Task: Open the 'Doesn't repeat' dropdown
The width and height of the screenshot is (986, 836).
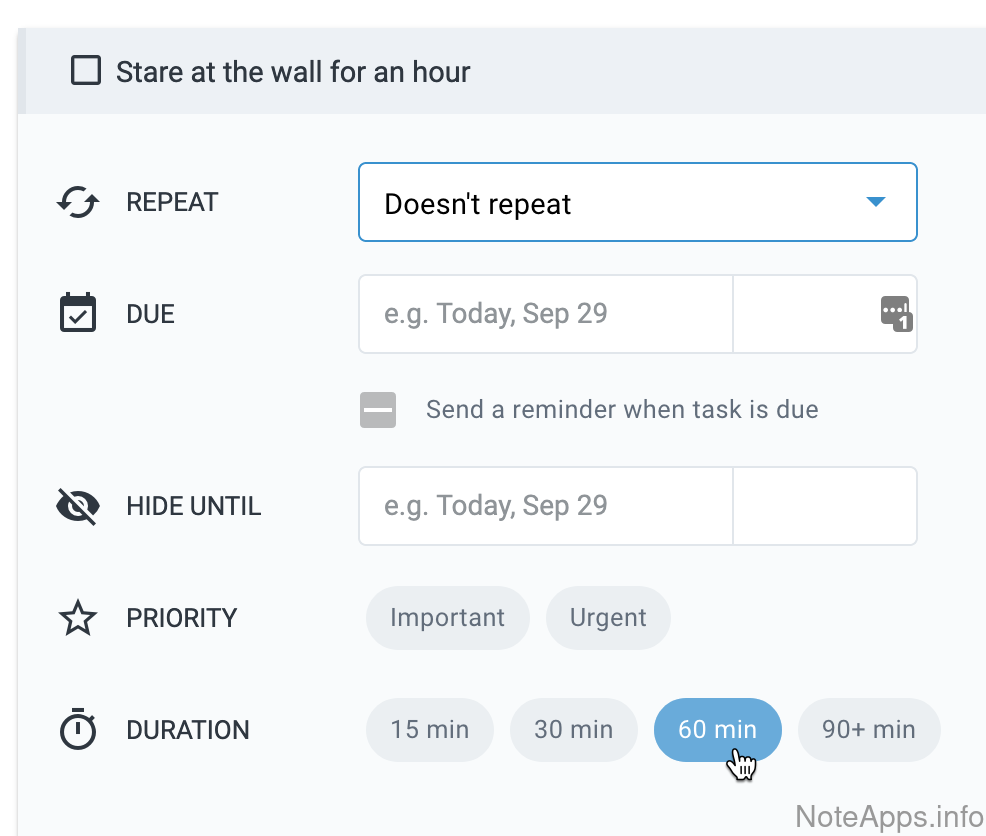Action: tap(637, 203)
